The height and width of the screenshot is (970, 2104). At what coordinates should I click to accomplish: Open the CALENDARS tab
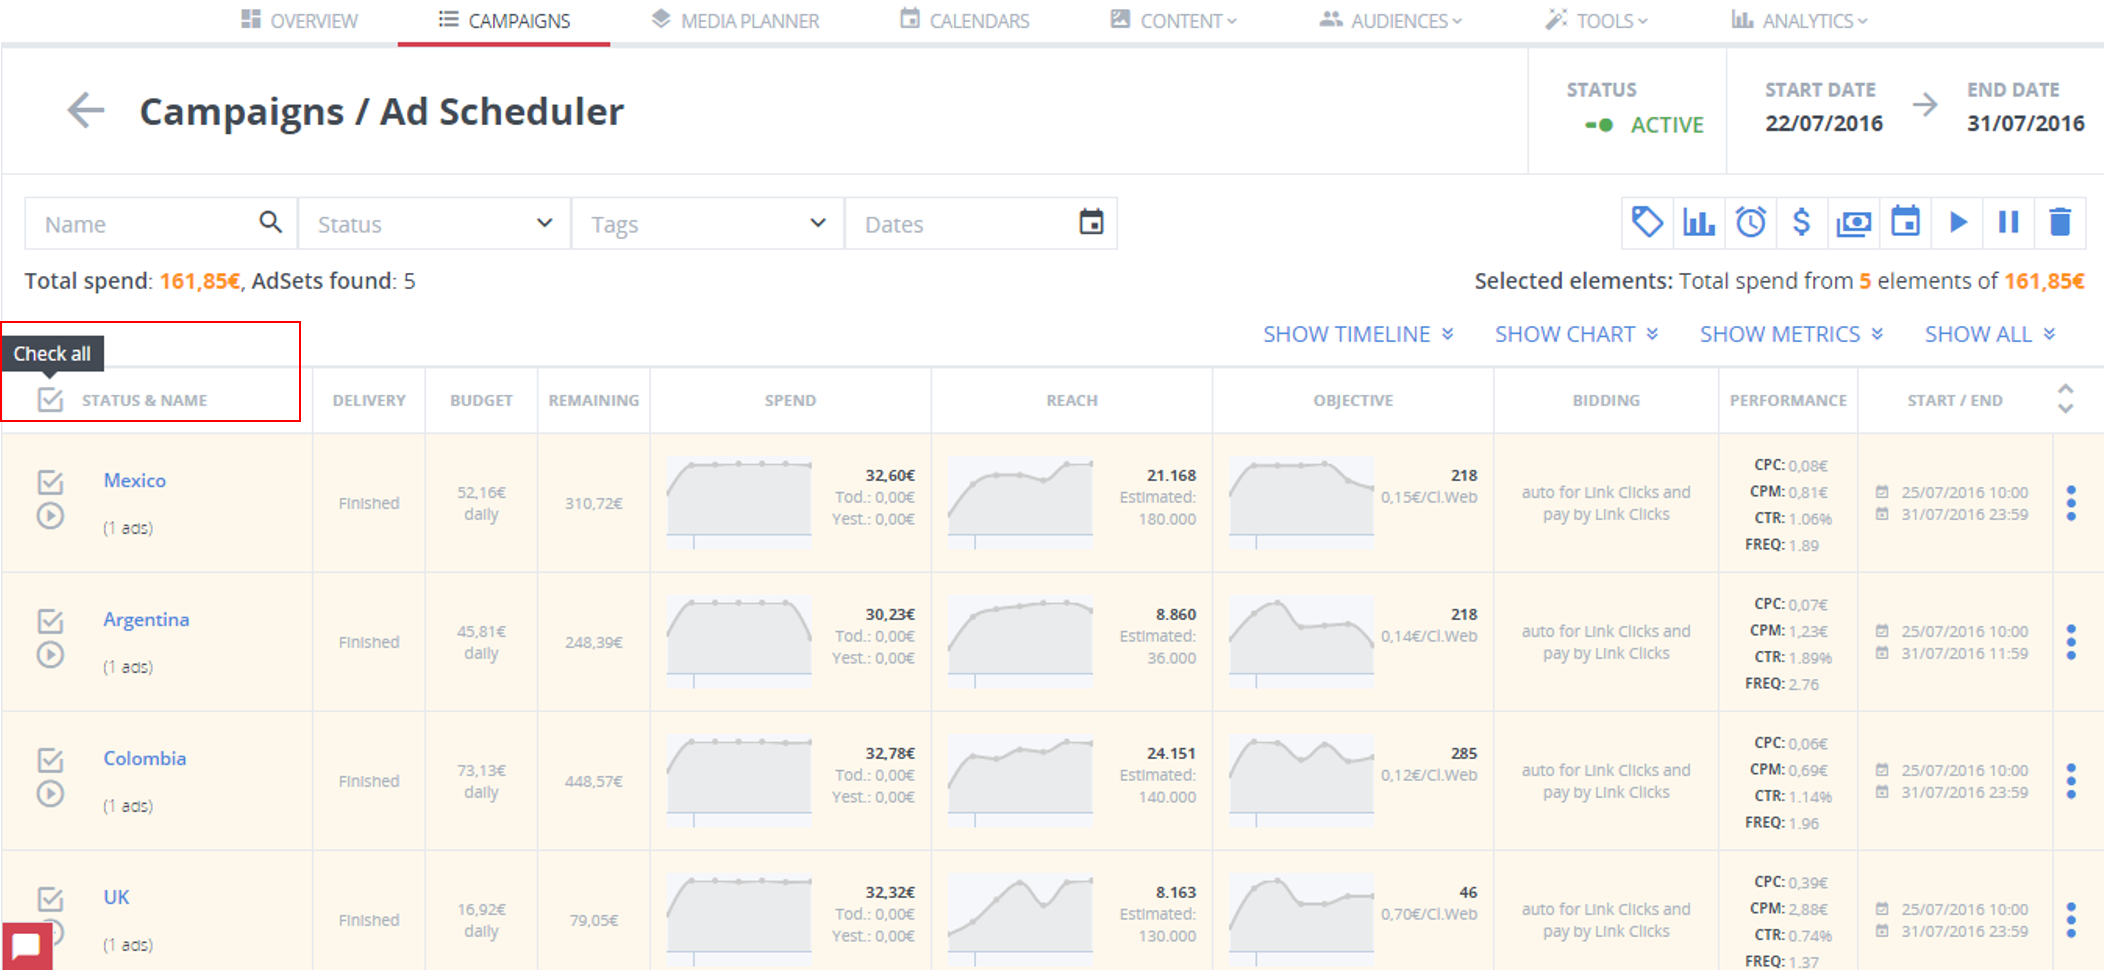(965, 20)
